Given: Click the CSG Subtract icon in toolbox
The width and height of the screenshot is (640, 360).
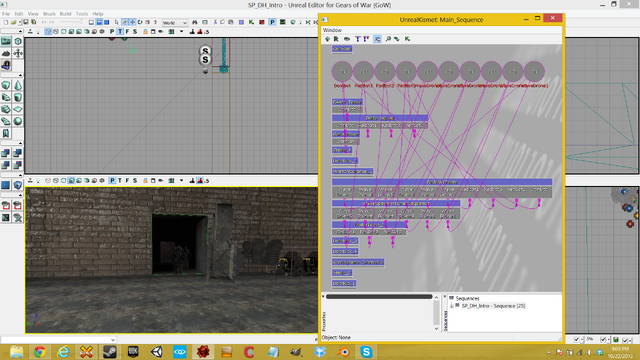Looking at the screenshot, I should (x=18, y=153).
